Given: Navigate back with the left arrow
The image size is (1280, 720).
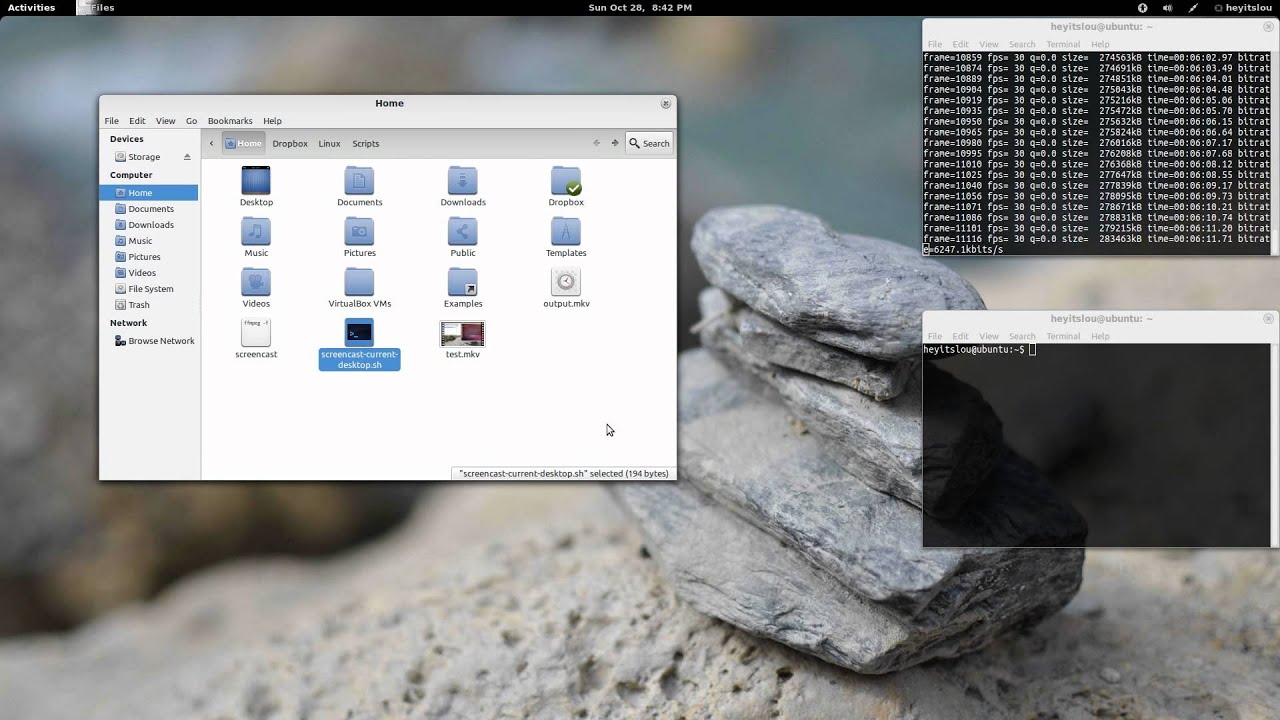Looking at the screenshot, I should [597, 143].
